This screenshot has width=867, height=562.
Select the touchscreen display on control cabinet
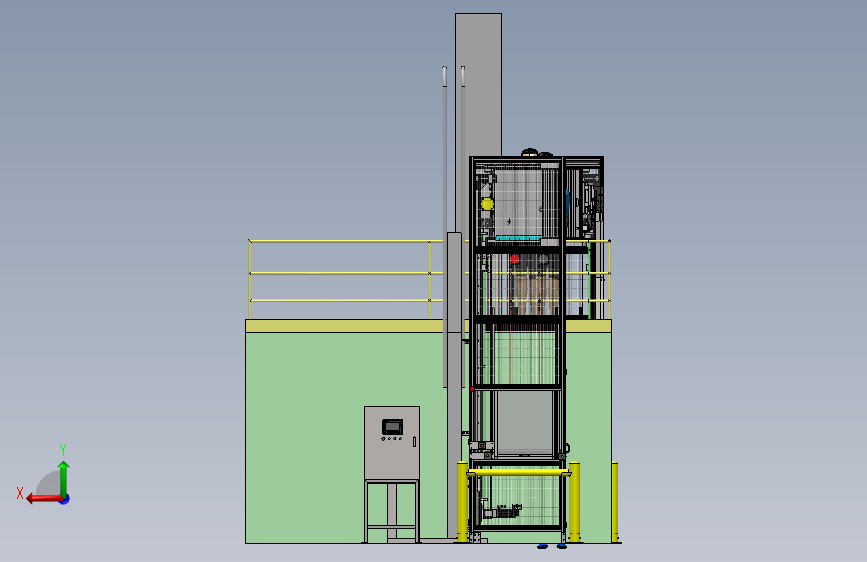coord(393,427)
